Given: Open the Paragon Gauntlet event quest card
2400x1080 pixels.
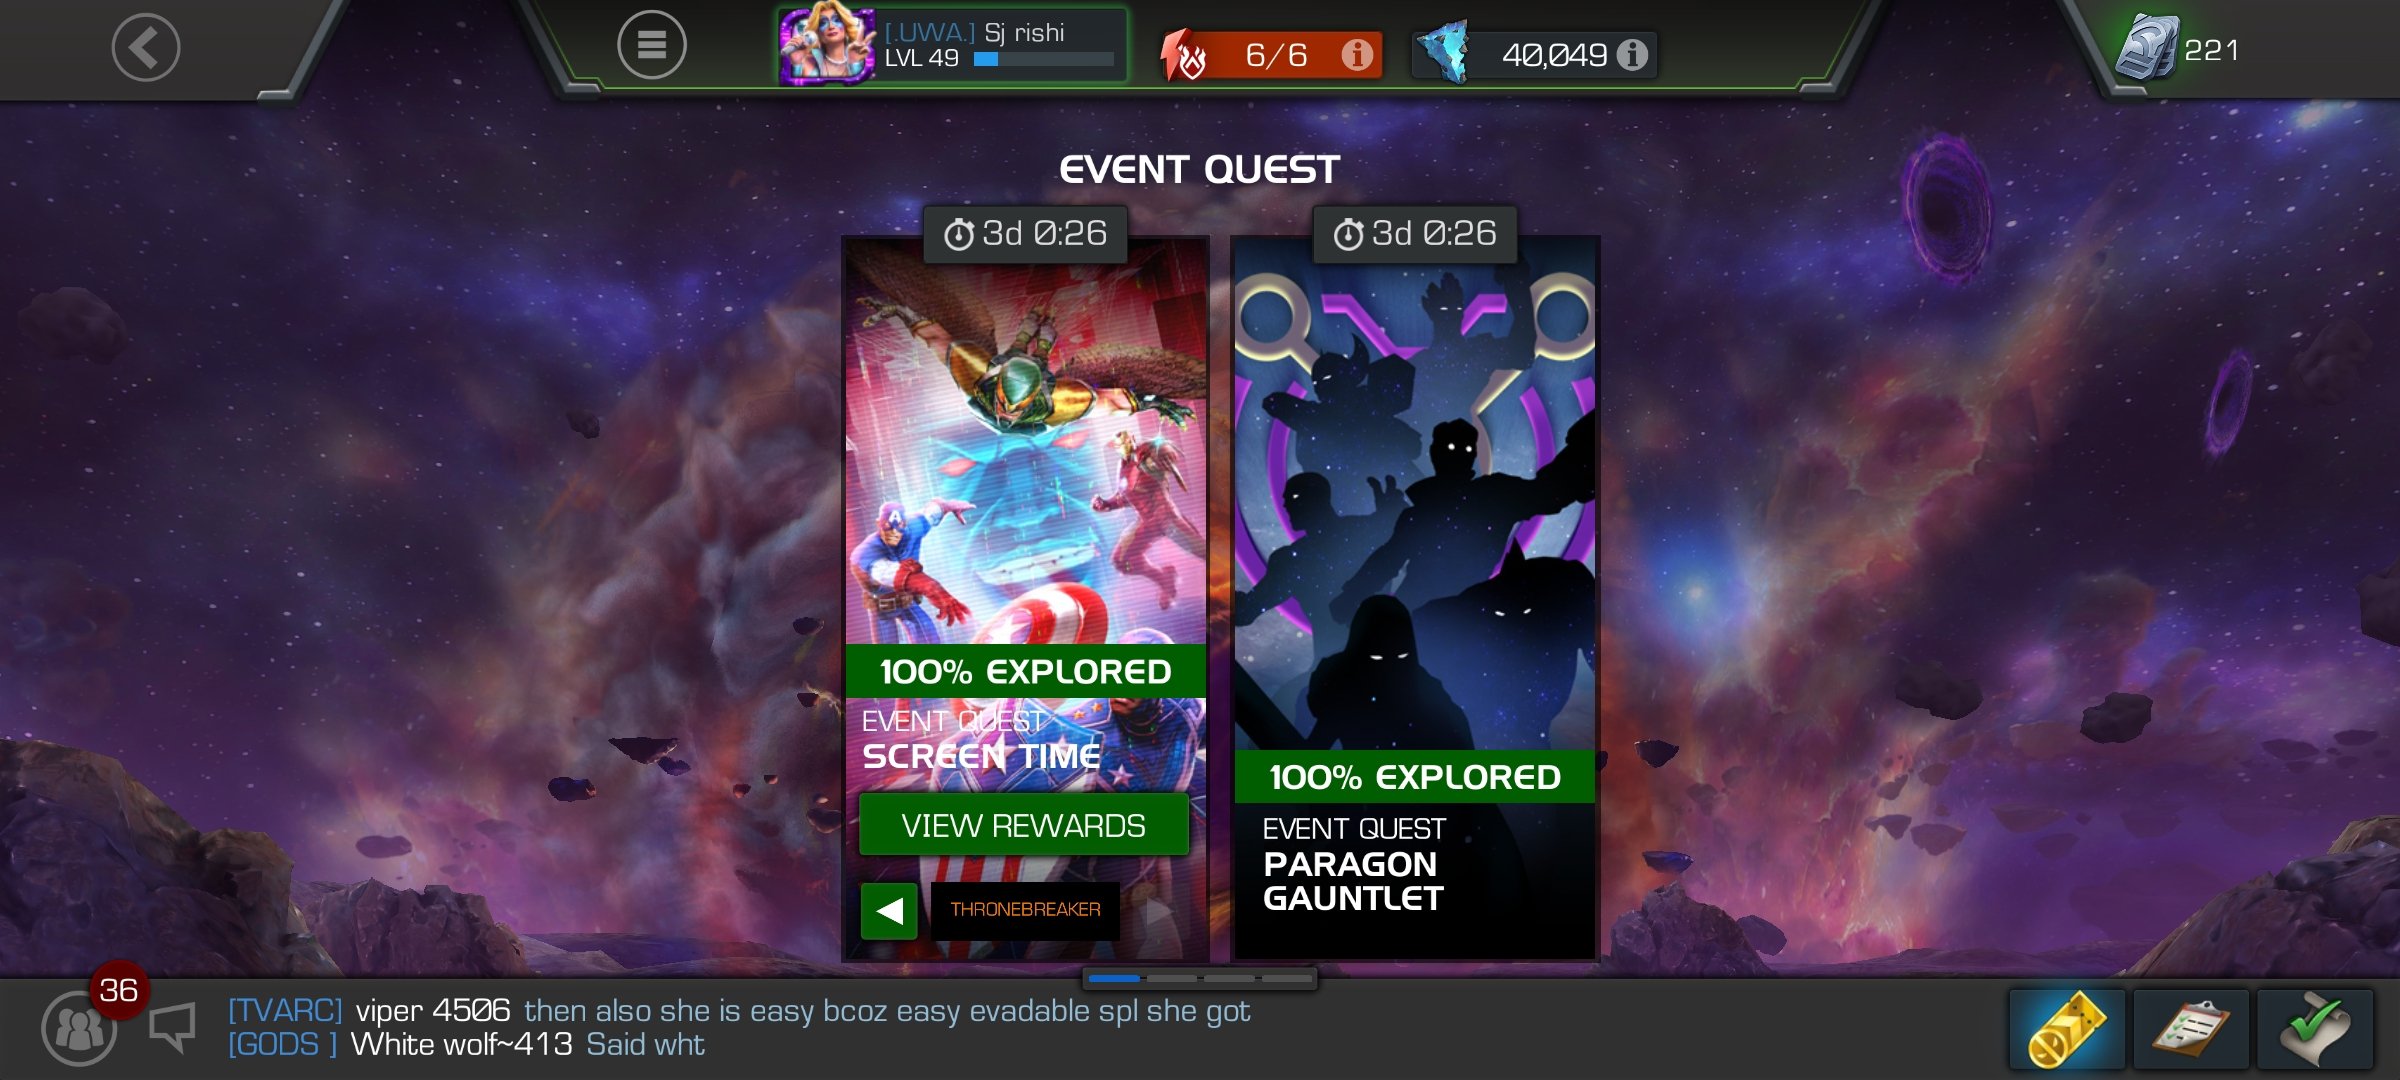Looking at the screenshot, I should pos(1415,598).
